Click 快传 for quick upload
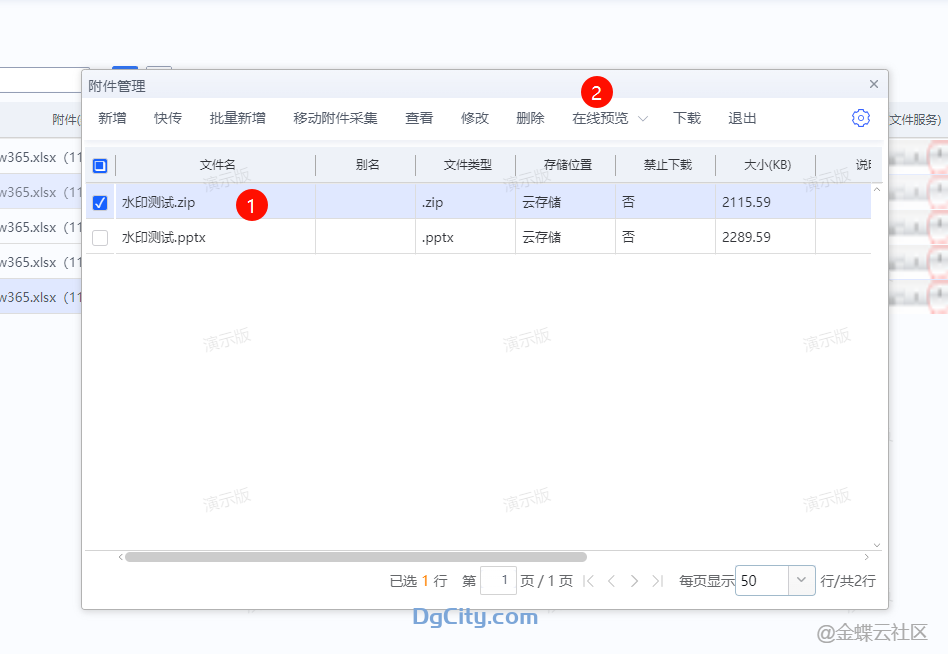Viewport: 948px width, 654px height. (x=167, y=117)
